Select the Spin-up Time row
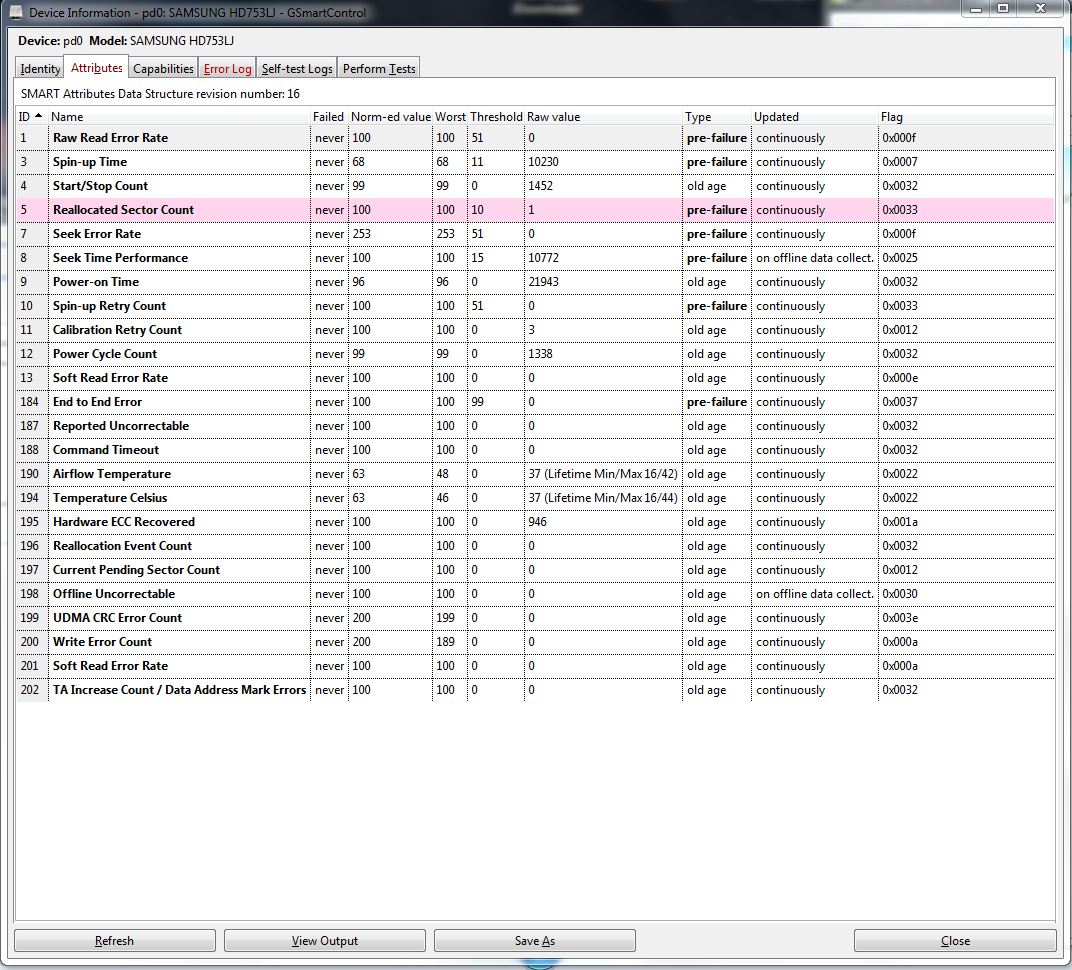 (x=535, y=161)
